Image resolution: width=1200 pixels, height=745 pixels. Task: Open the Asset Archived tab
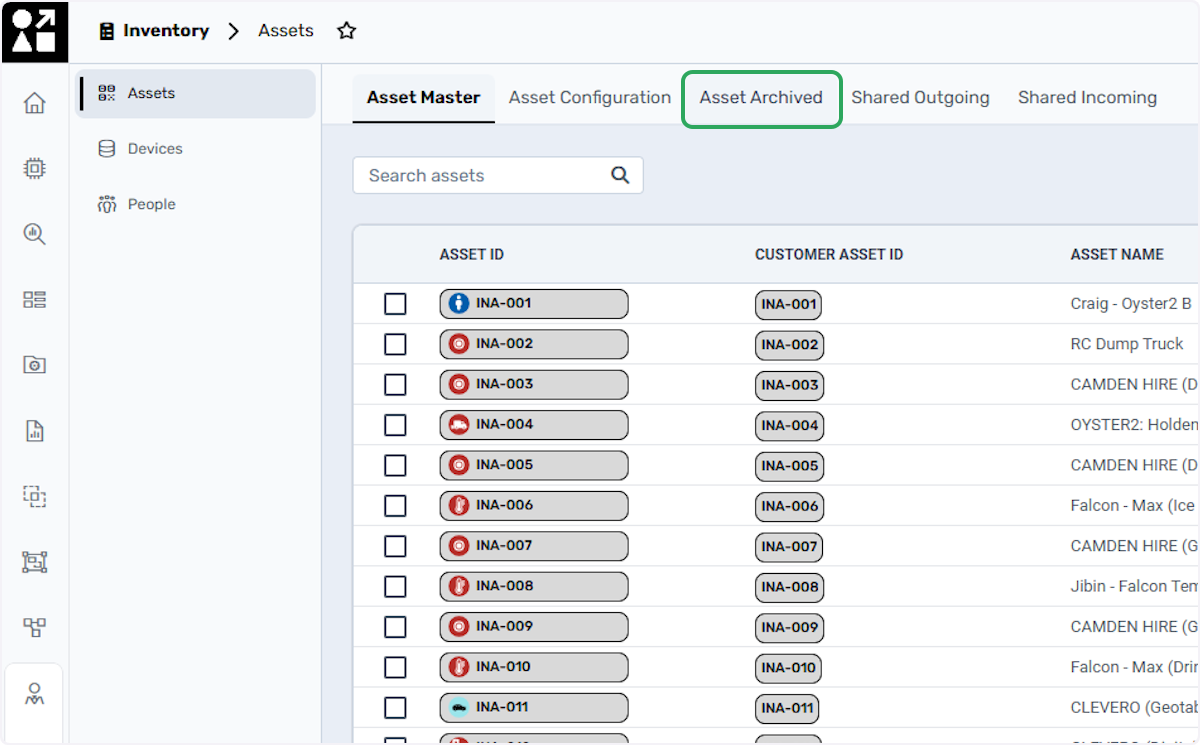coord(761,98)
